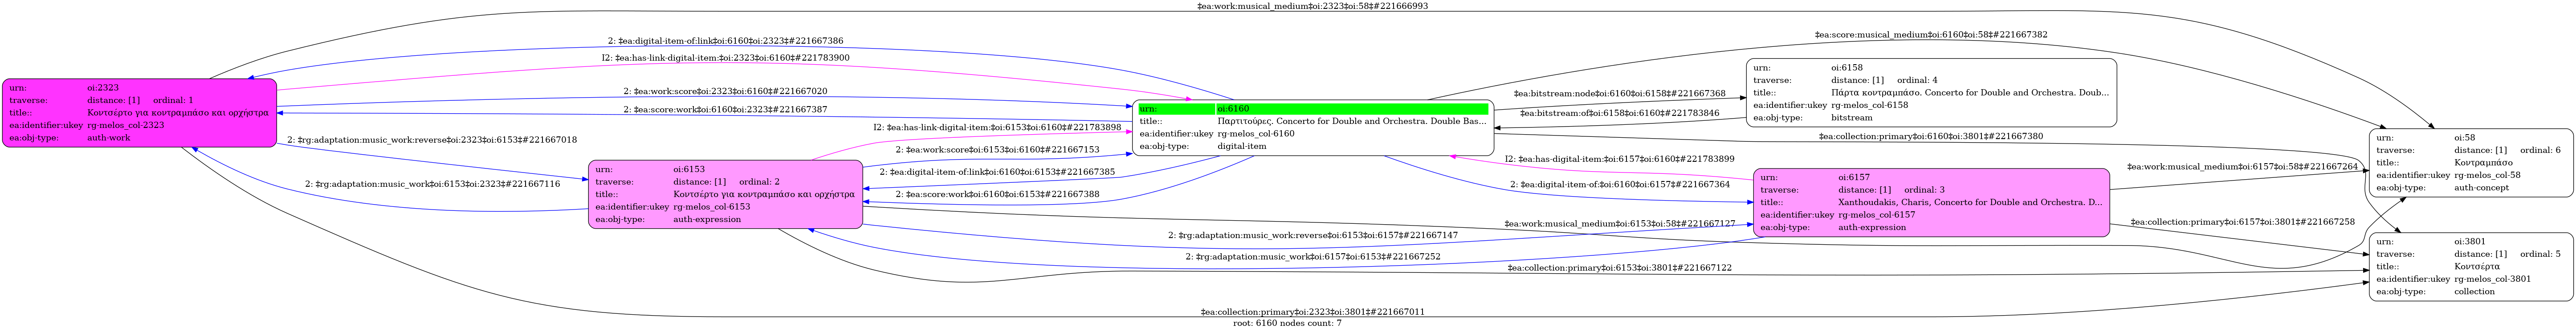This screenshot has height=333, width=2576.
Task: Select ea:collection:primary oi:2323 bottom edge label
Action: pos(1312,312)
